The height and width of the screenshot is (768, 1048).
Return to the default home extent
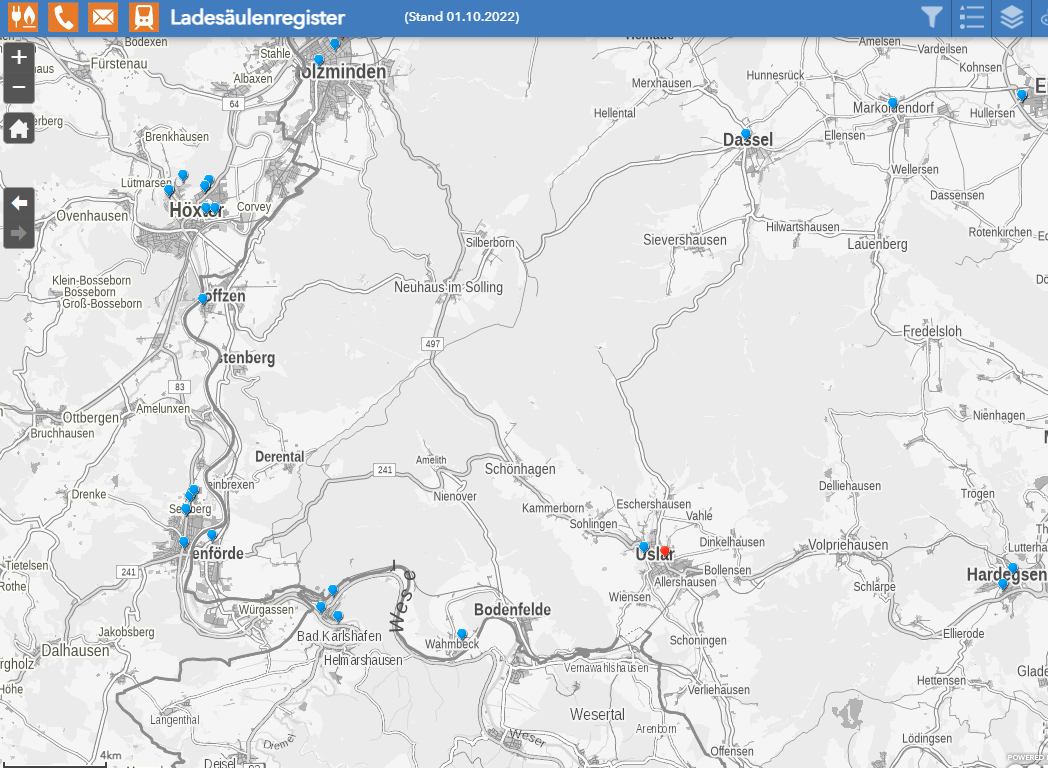click(x=19, y=128)
